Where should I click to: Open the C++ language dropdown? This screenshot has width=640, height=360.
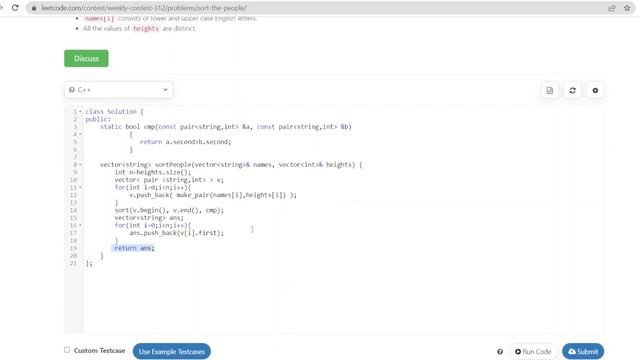[x=118, y=90]
